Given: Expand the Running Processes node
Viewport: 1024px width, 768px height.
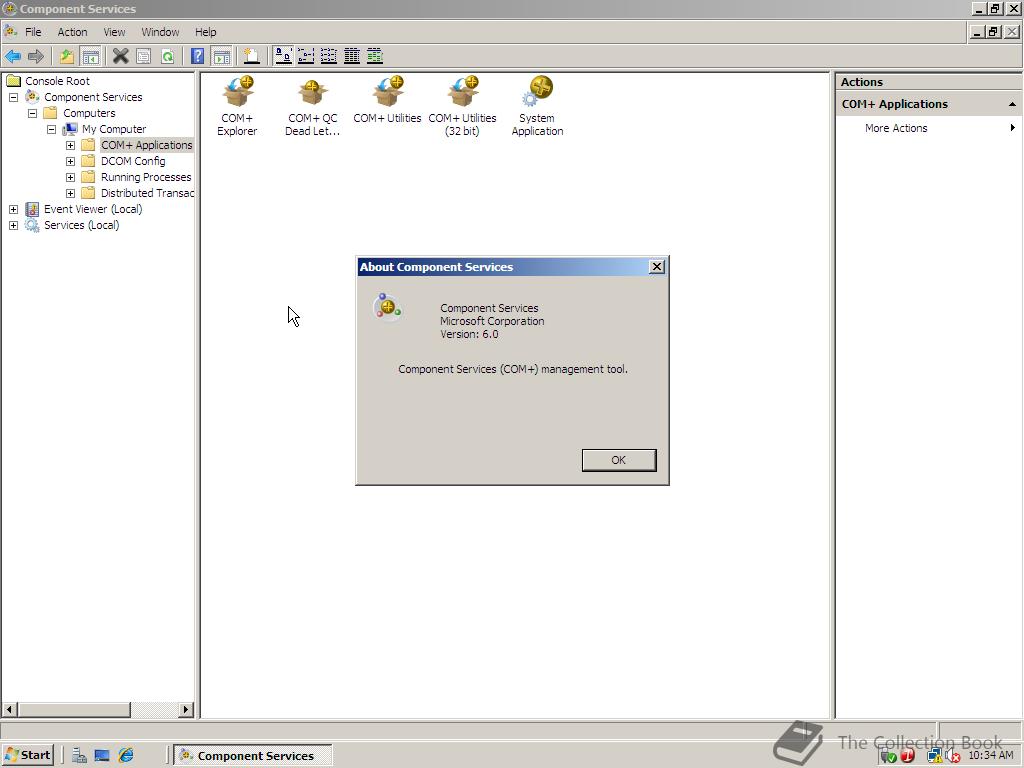Looking at the screenshot, I should [x=71, y=177].
